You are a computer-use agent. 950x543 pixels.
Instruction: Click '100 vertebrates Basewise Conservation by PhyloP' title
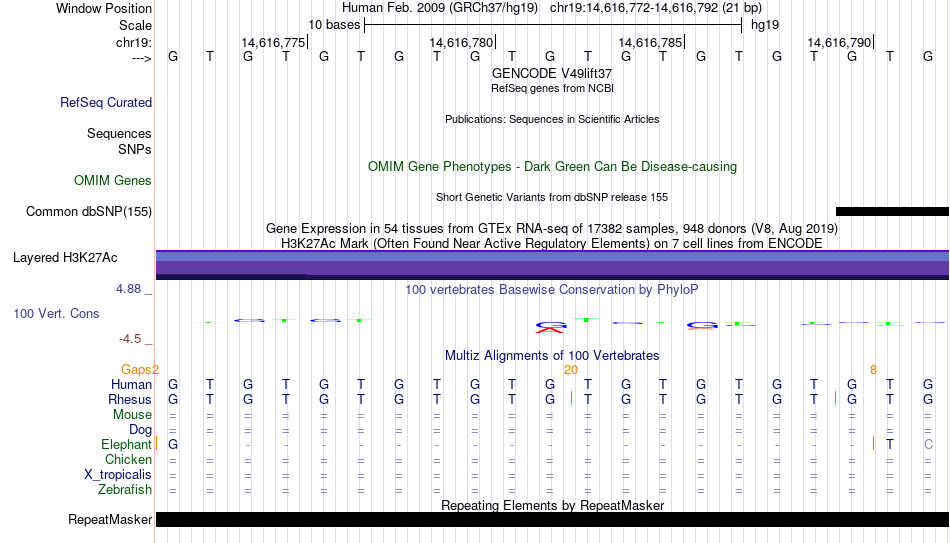click(x=552, y=290)
